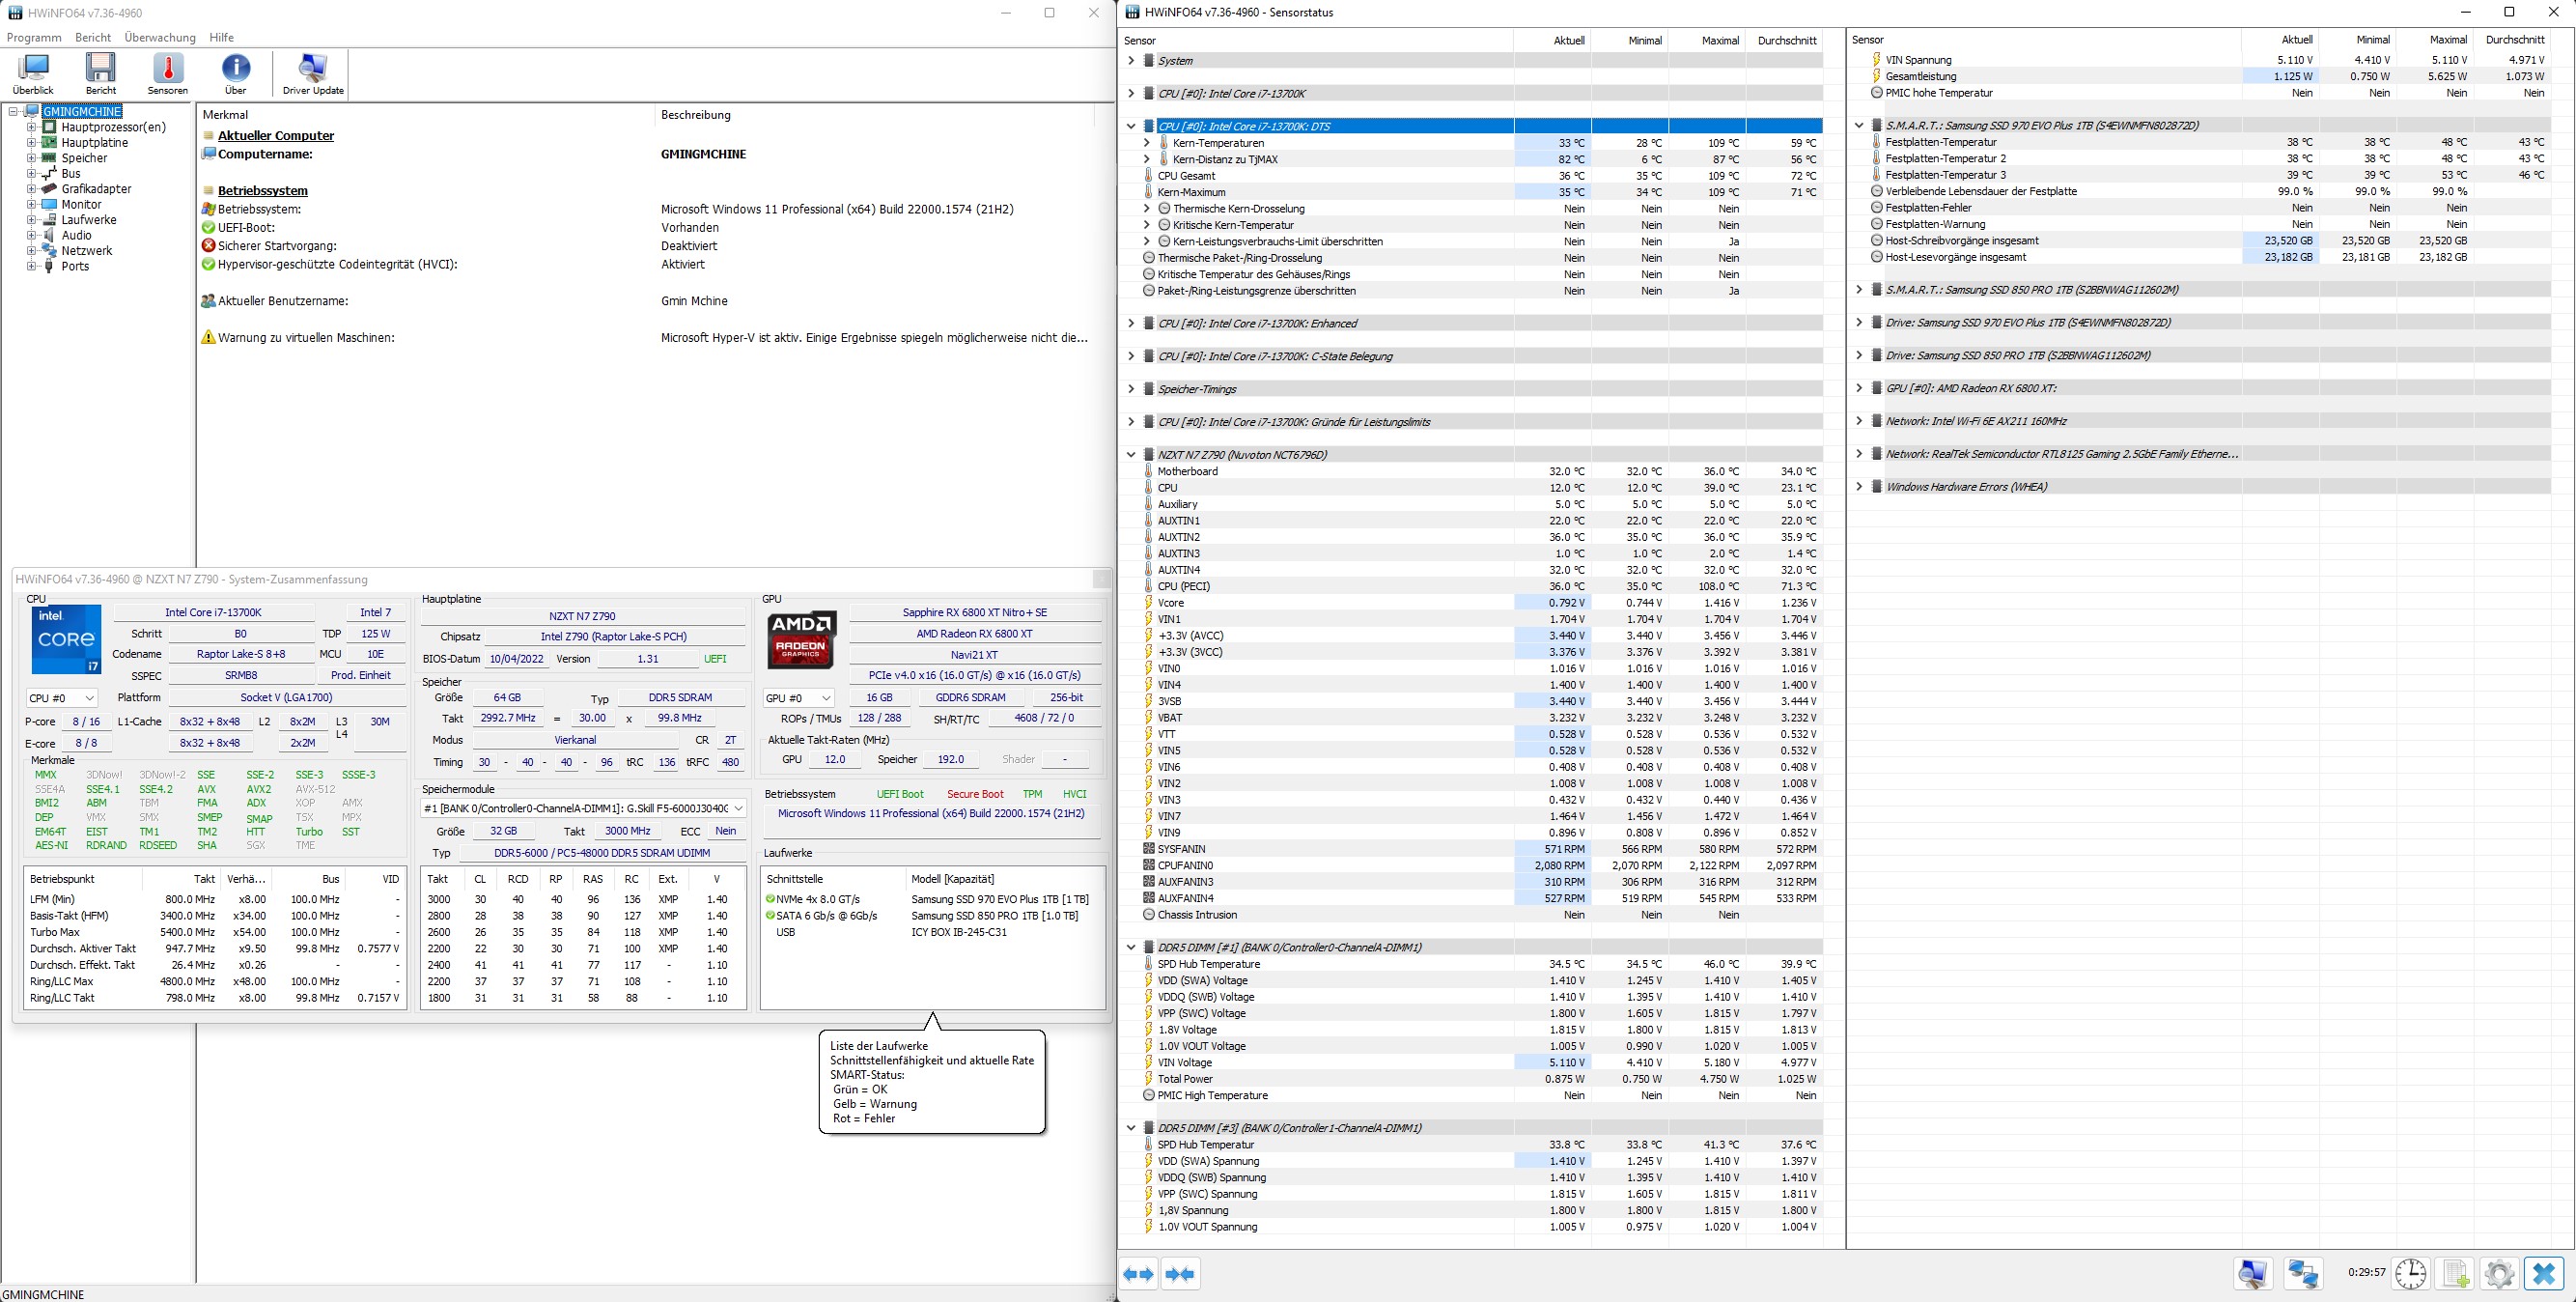Click the Driver Update toolbar icon
2576x1302 pixels.
pyautogui.click(x=313, y=73)
